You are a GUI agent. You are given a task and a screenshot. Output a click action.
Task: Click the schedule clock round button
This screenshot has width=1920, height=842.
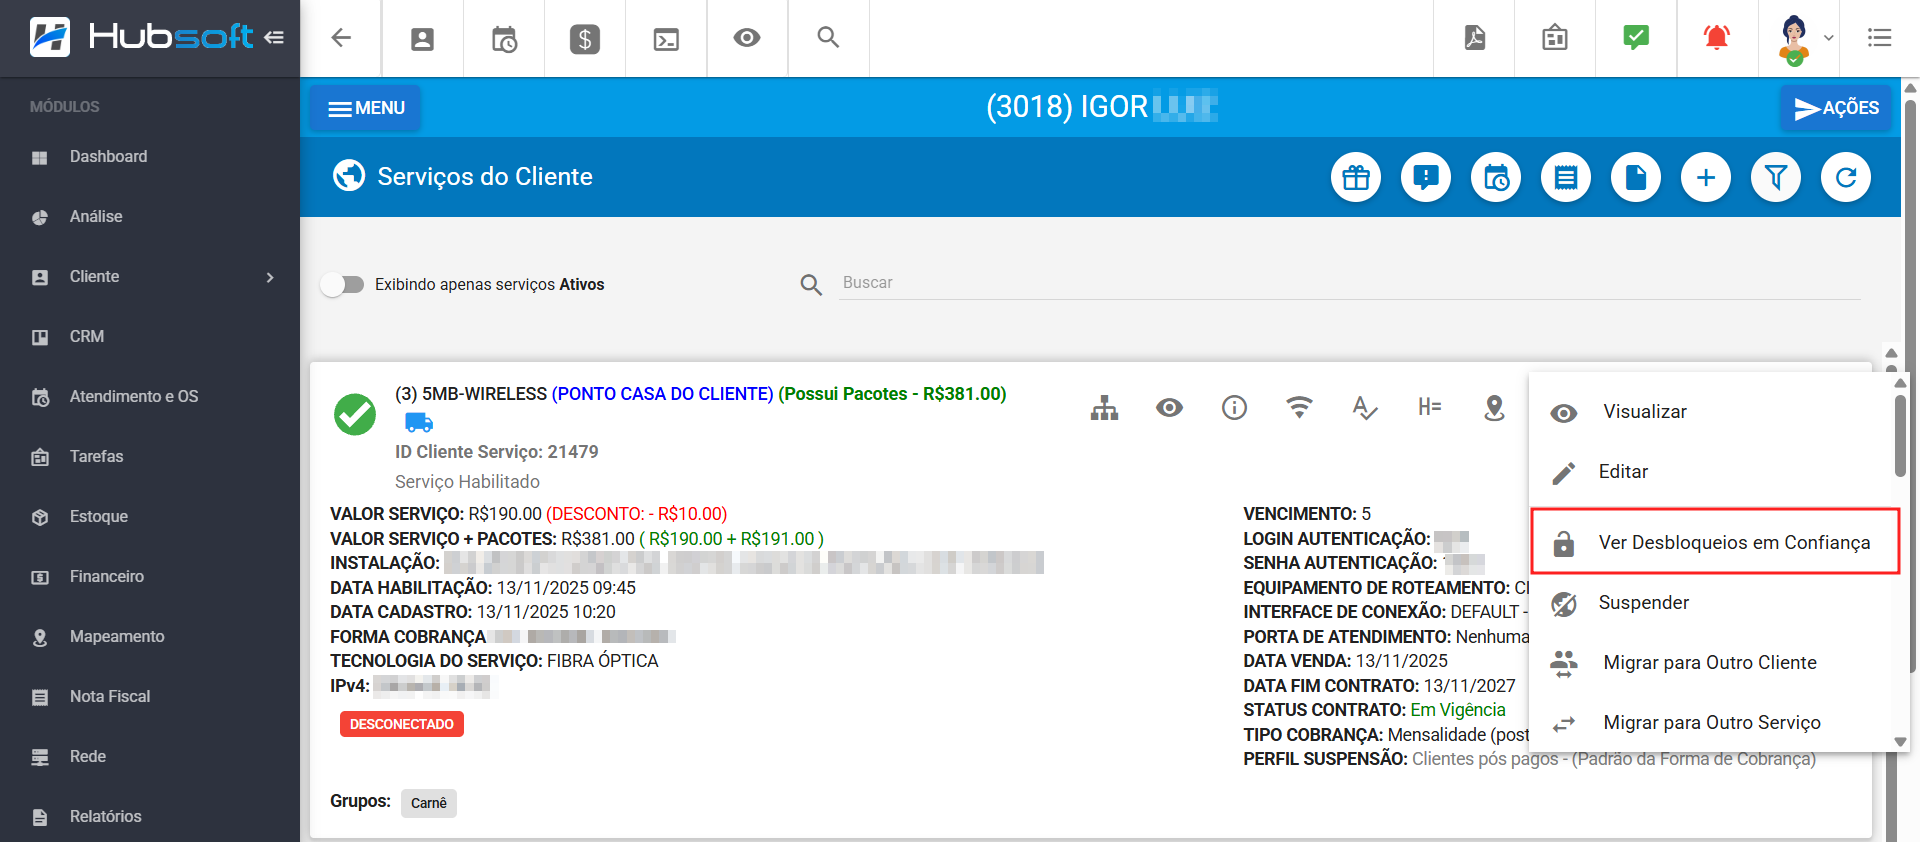coord(1496,177)
